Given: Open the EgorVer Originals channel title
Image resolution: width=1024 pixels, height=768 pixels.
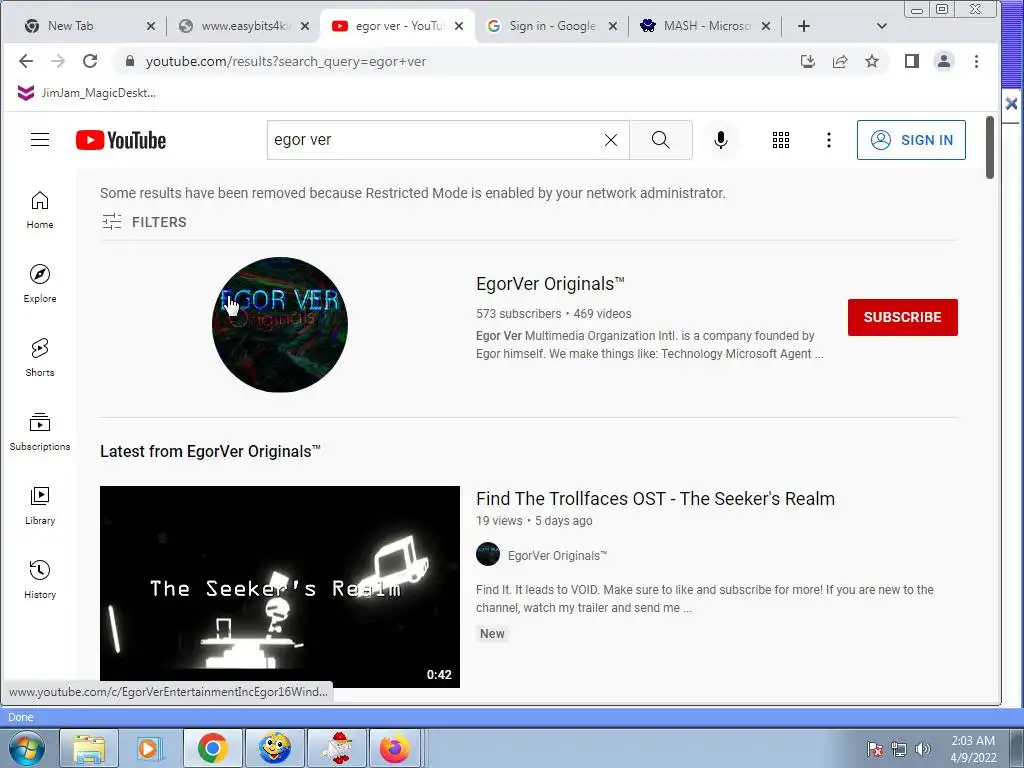Looking at the screenshot, I should (x=550, y=284).
